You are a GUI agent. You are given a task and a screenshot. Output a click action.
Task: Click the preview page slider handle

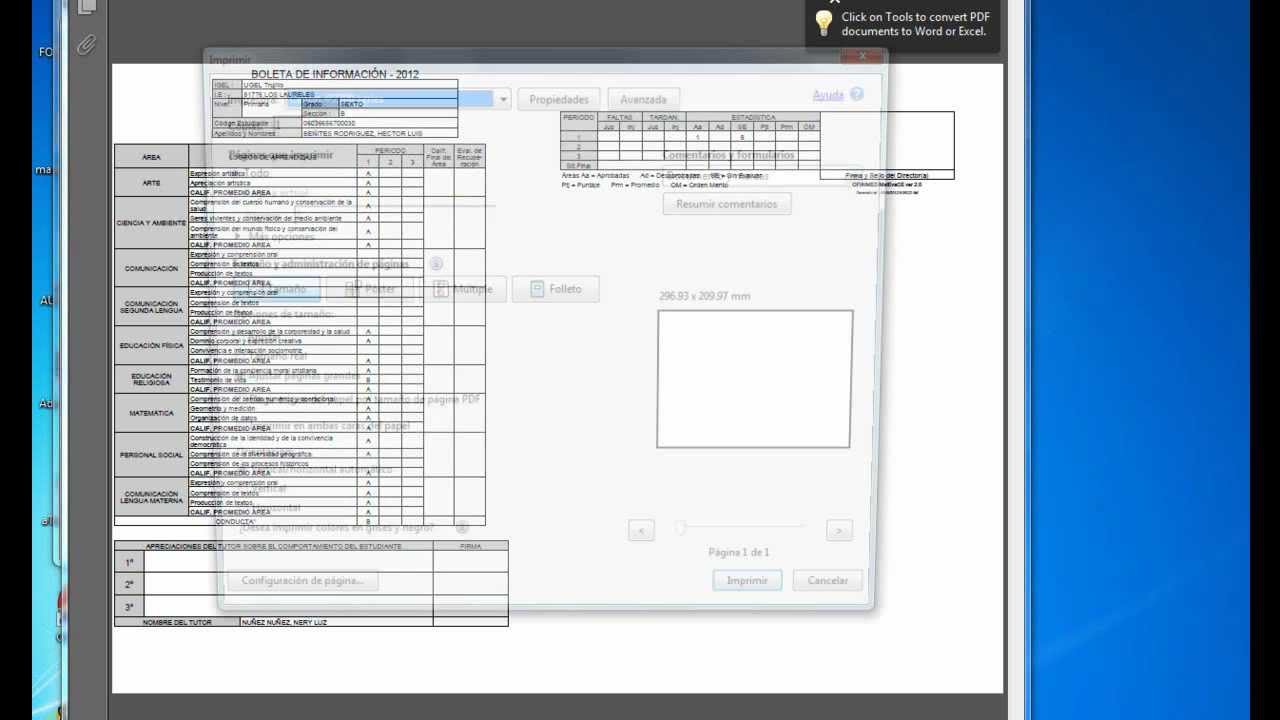(680, 527)
